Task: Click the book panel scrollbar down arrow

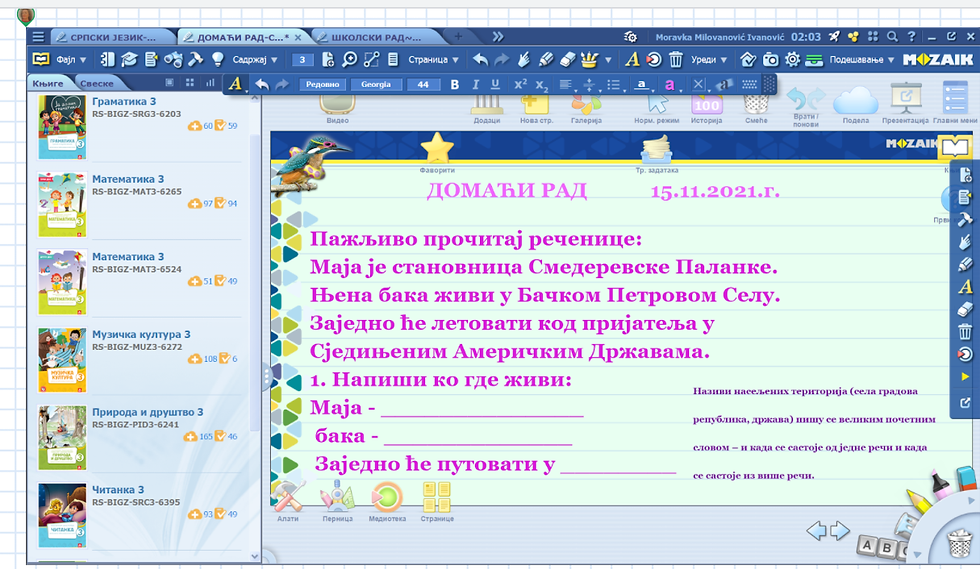Action: [x=254, y=556]
